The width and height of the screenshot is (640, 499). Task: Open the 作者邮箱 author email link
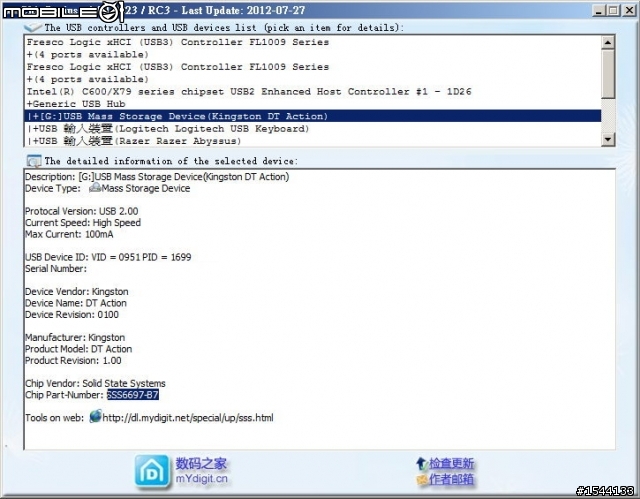451,479
